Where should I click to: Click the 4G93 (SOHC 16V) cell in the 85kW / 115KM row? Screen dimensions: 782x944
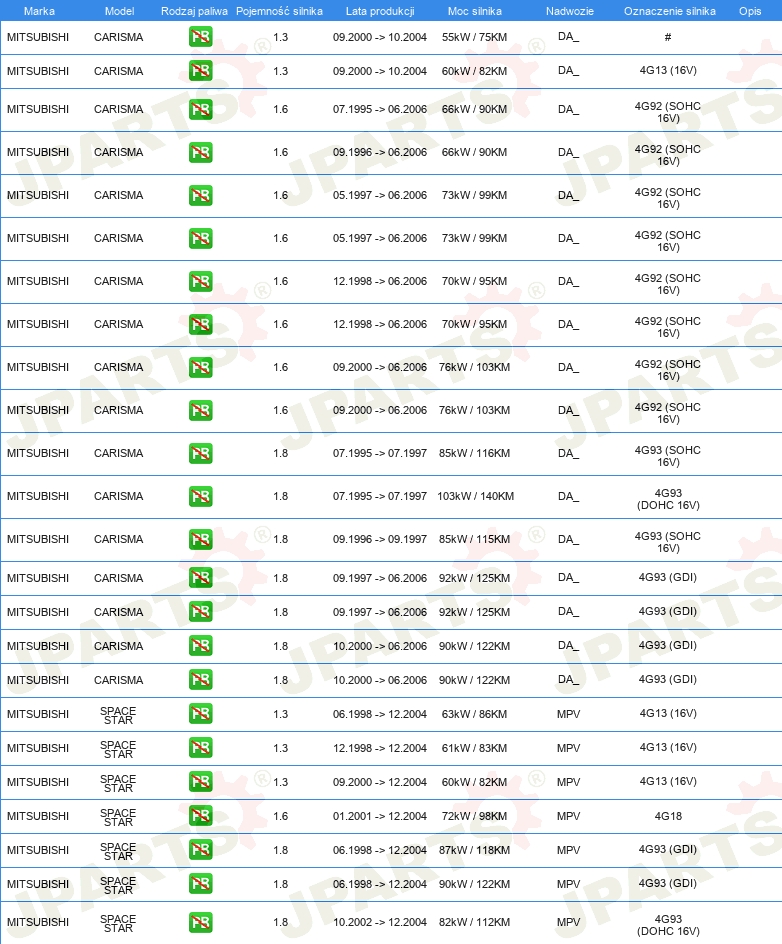click(x=668, y=542)
